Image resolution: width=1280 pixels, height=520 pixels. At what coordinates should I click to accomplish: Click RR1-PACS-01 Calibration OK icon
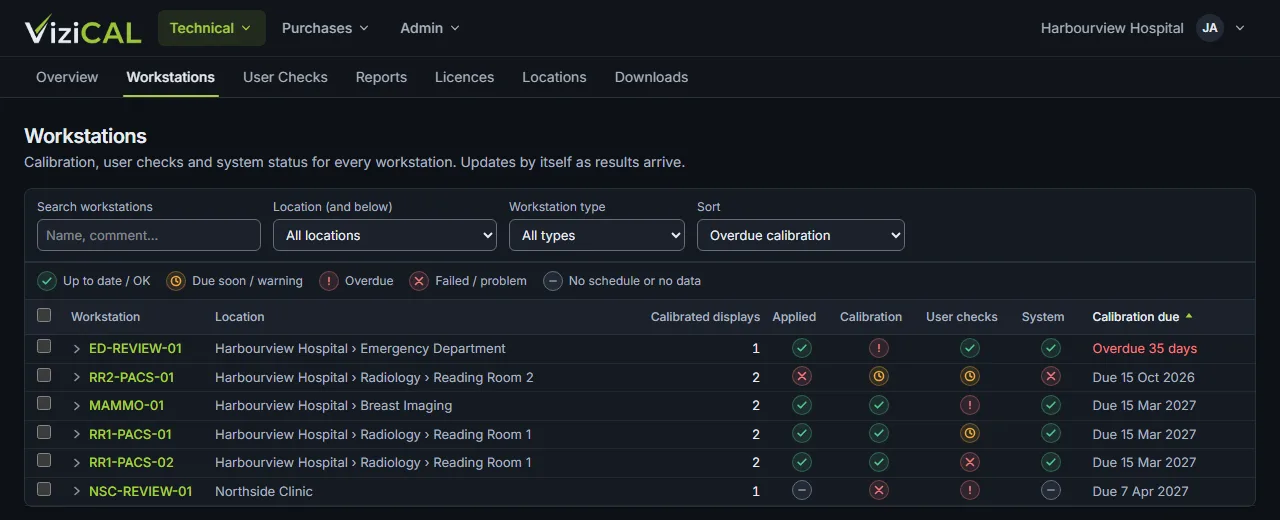click(879, 434)
